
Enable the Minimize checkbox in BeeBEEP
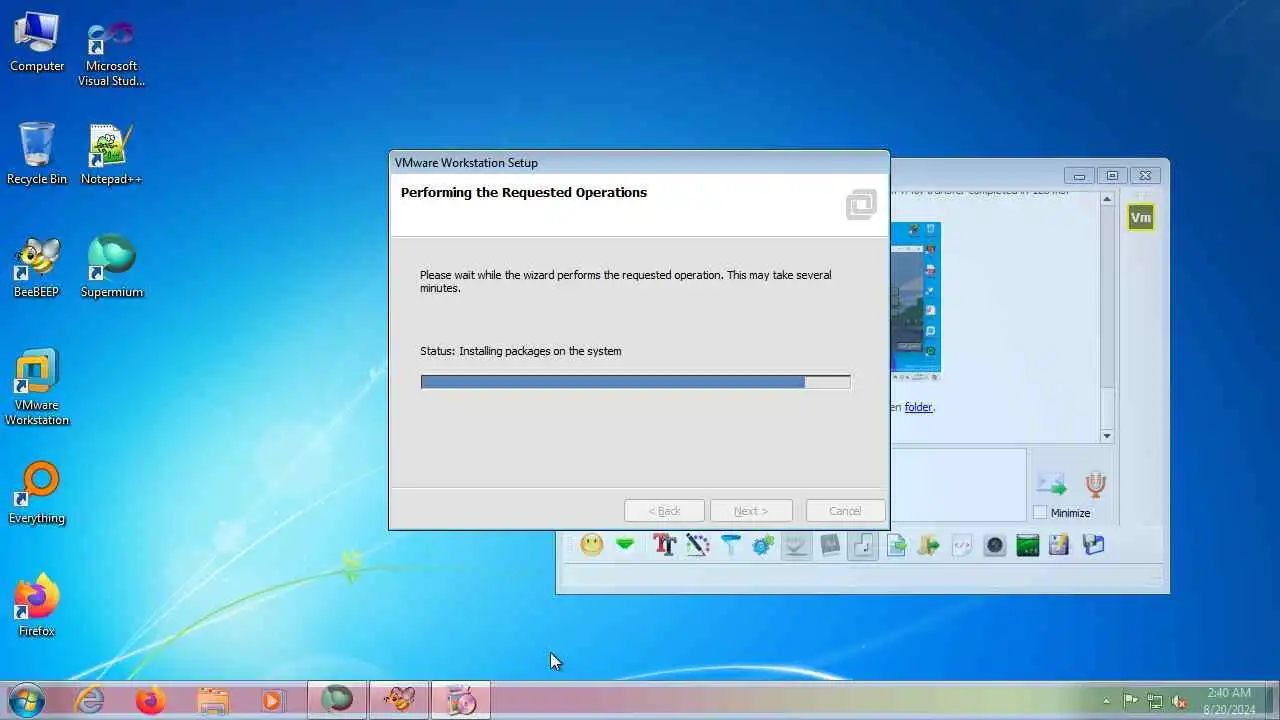pos(1040,512)
